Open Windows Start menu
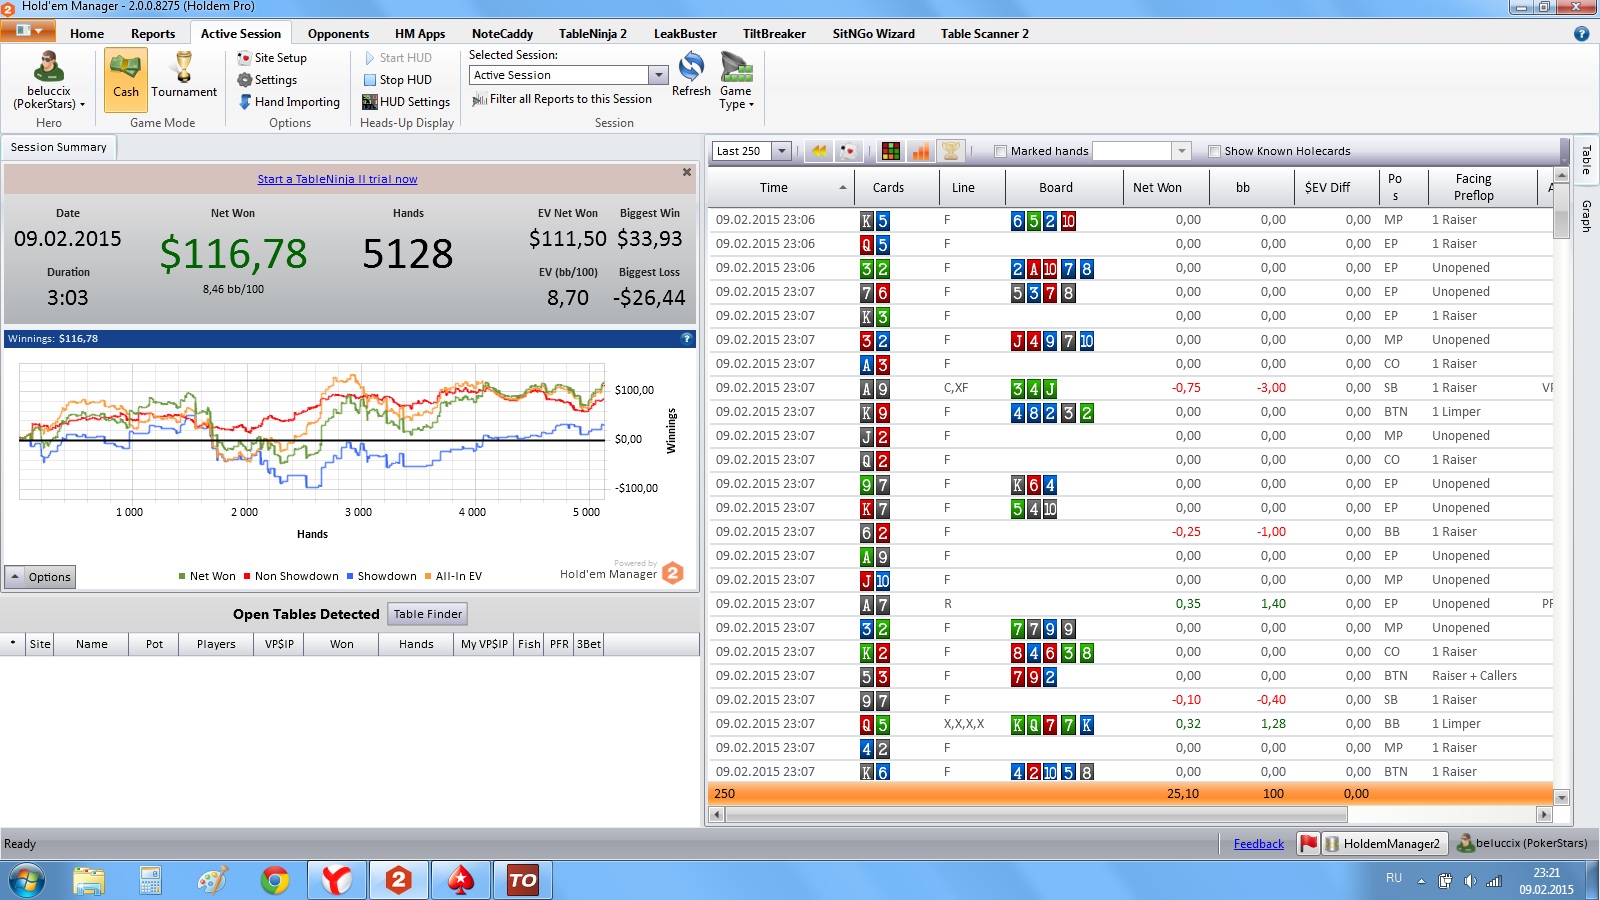 [27, 880]
